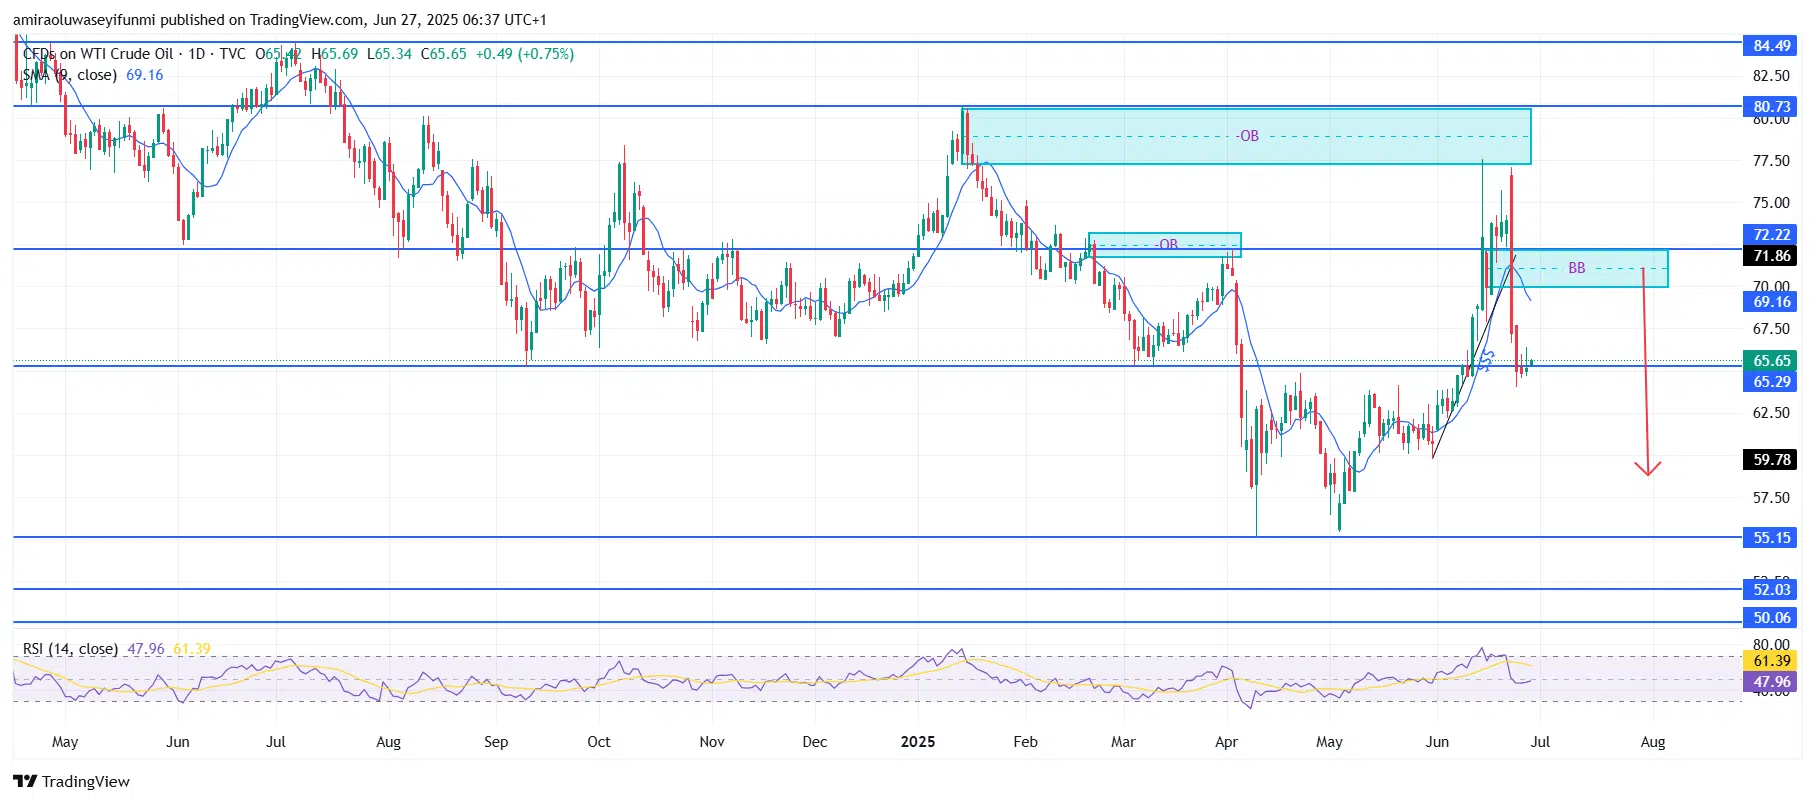Click the small OB zone label near 72
Image resolution: width=1815 pixels, height=803 pixels.
coord(1167,244)
